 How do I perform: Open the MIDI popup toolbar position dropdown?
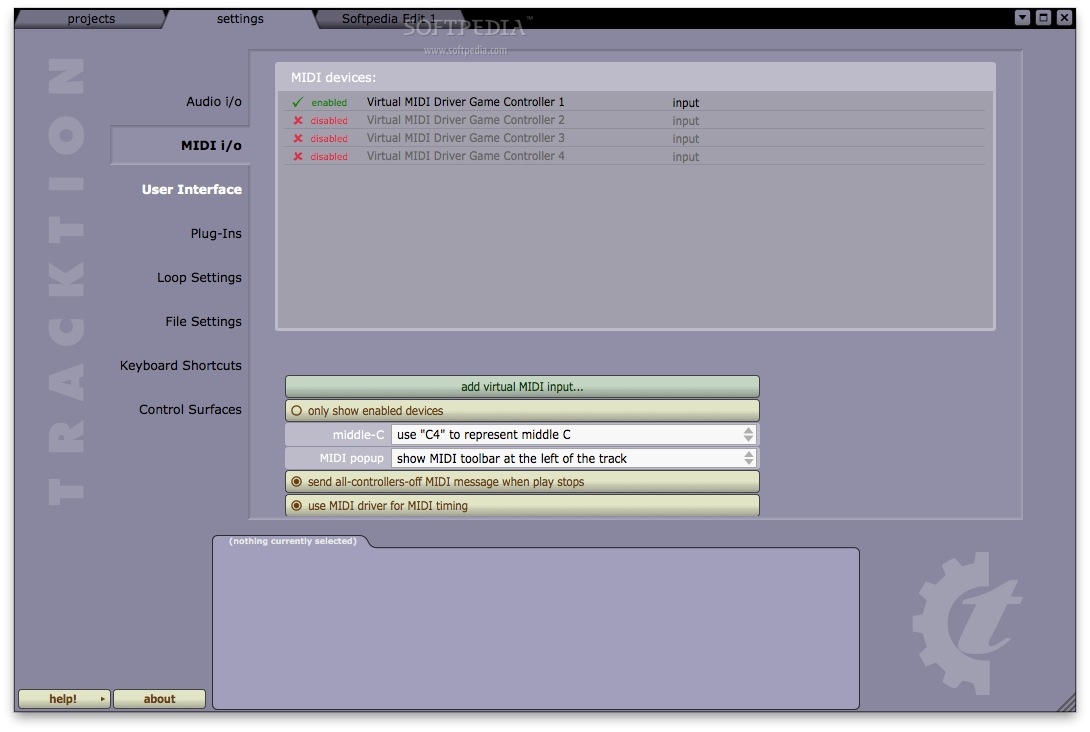[574, 458]
